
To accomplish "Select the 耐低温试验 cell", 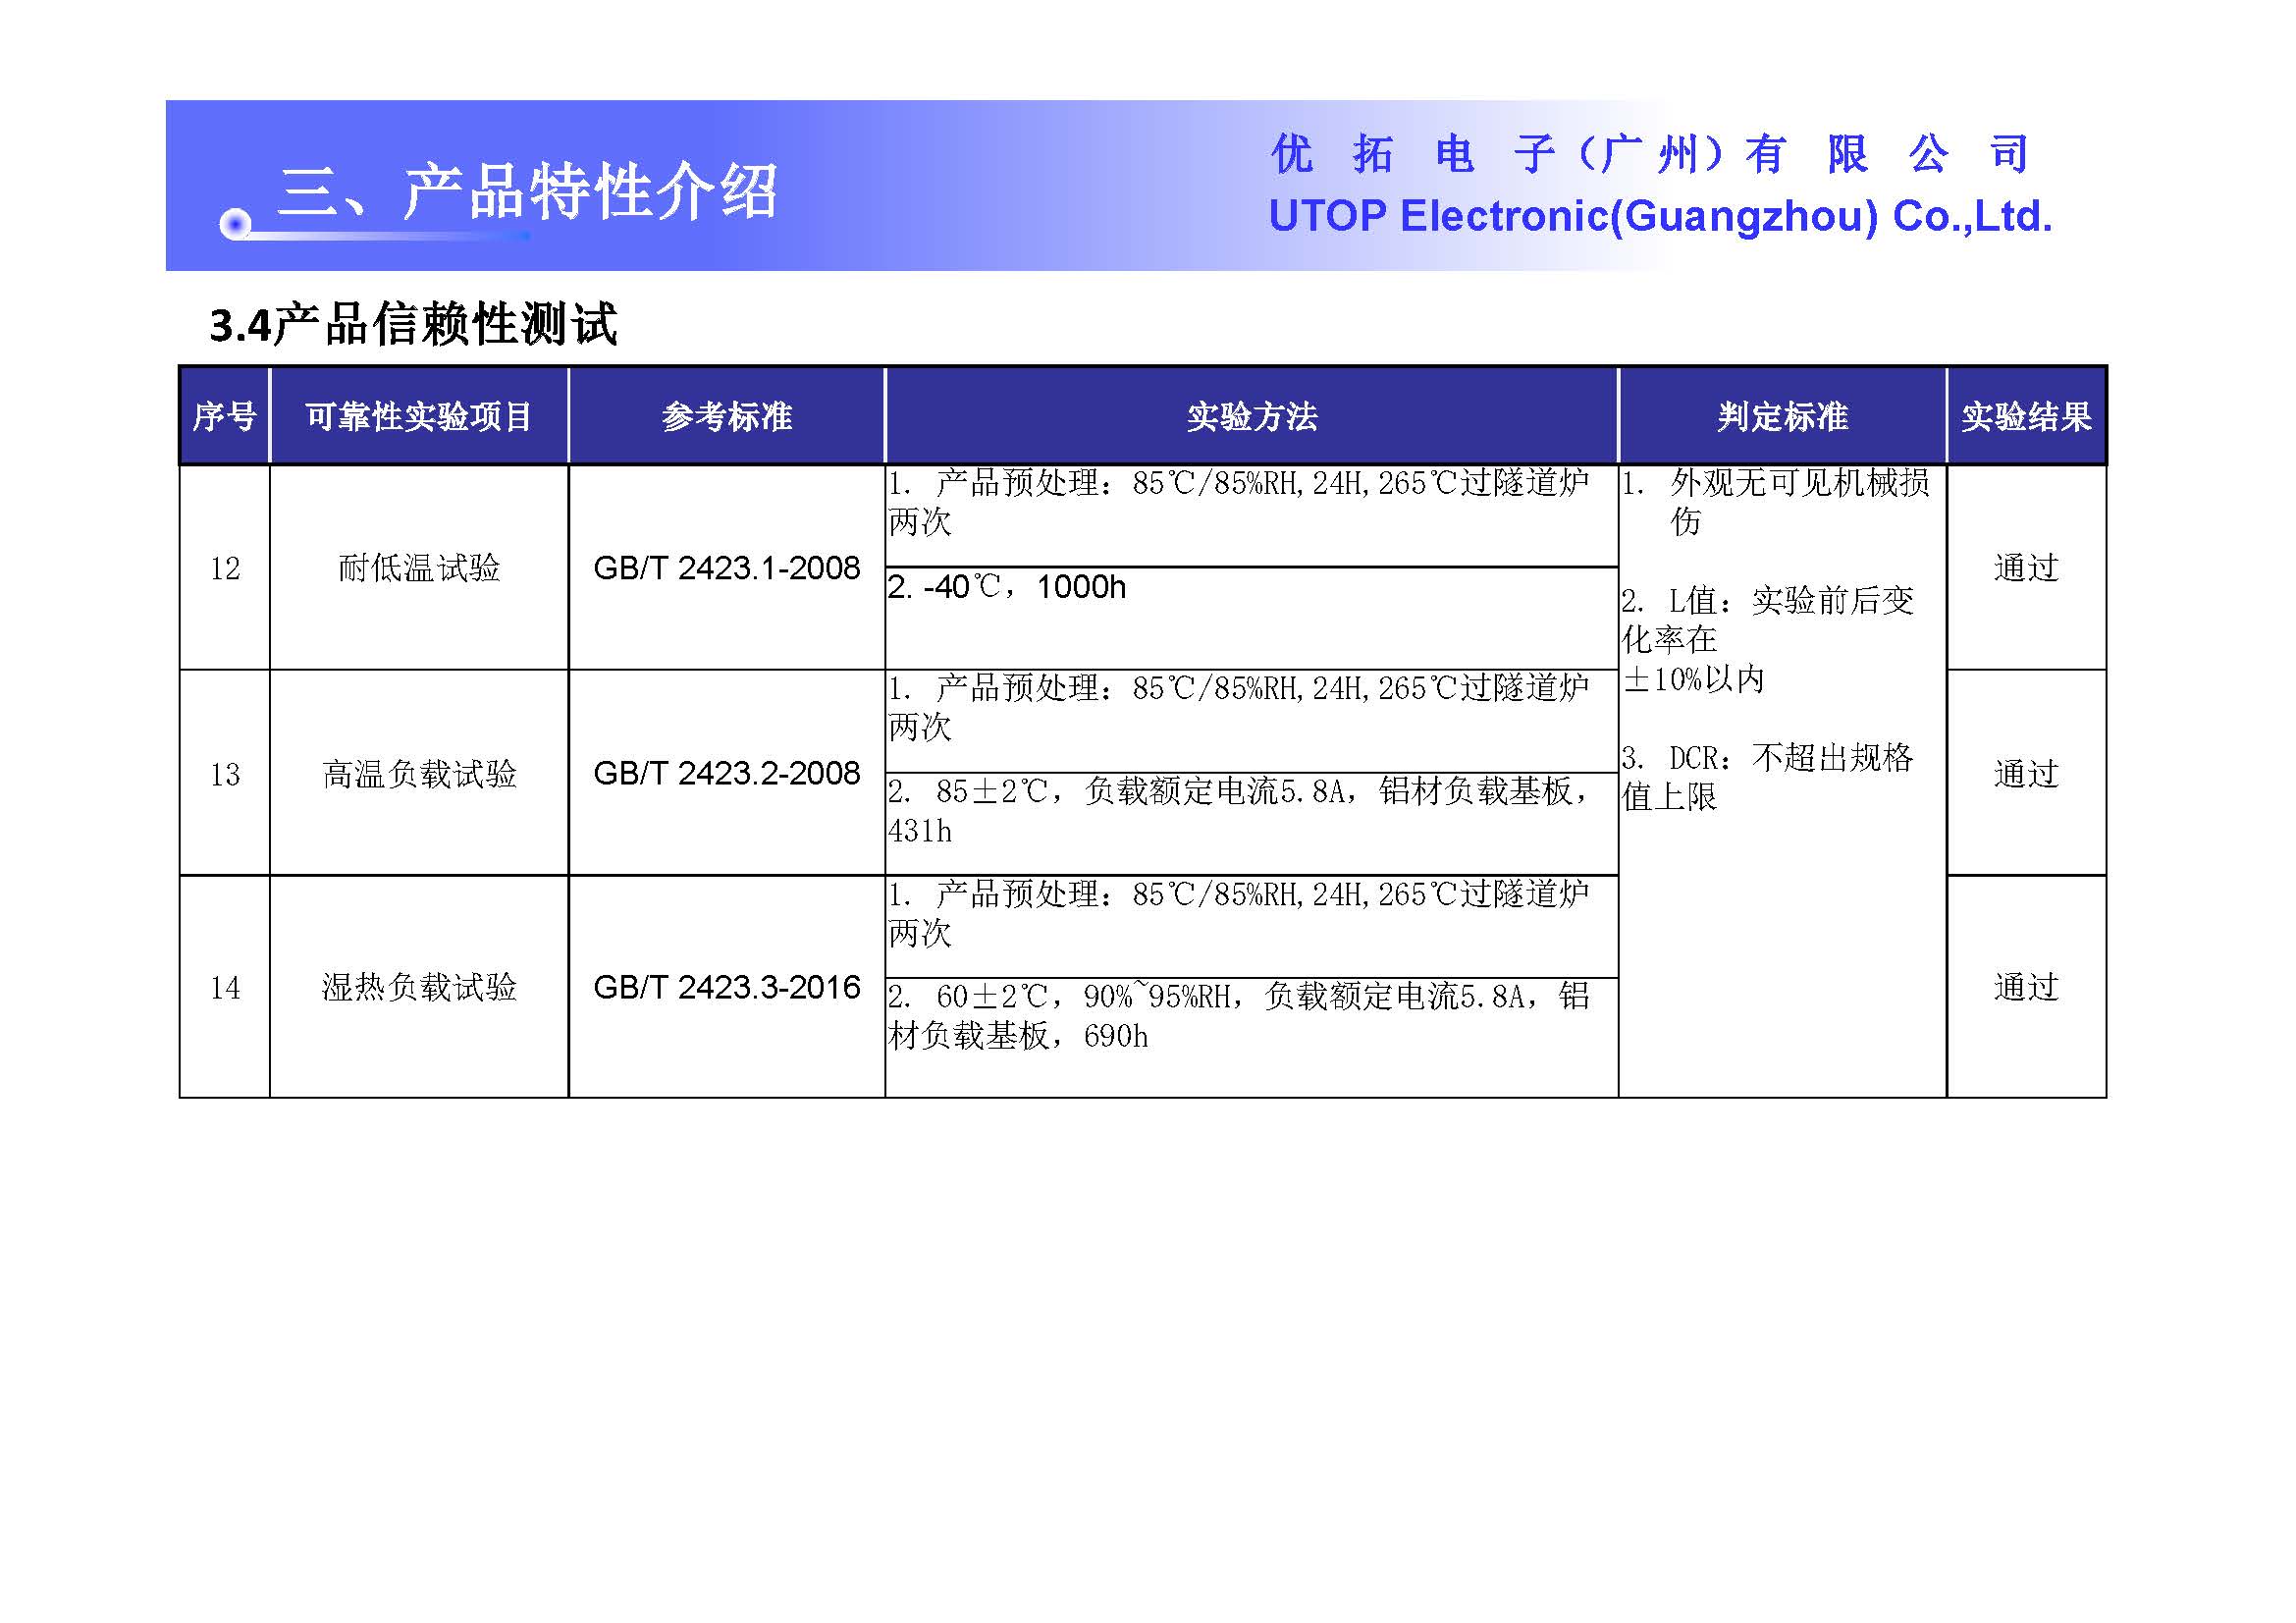I will tap(418, 568).
